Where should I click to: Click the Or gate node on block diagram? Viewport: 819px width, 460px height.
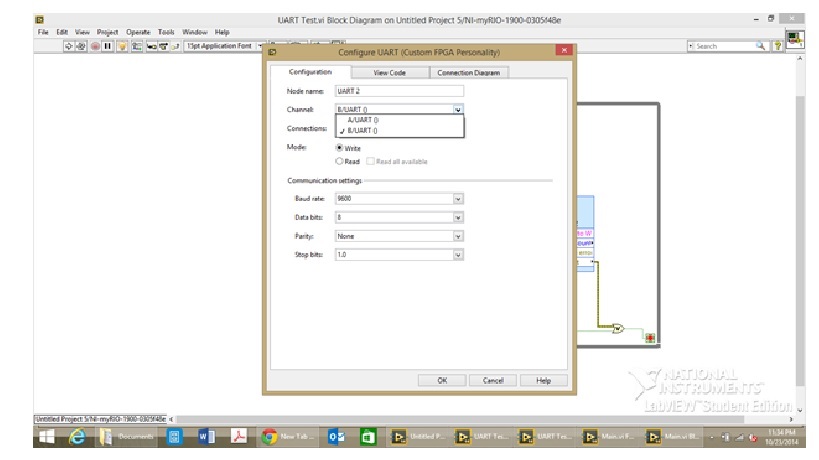click(618, 328)
